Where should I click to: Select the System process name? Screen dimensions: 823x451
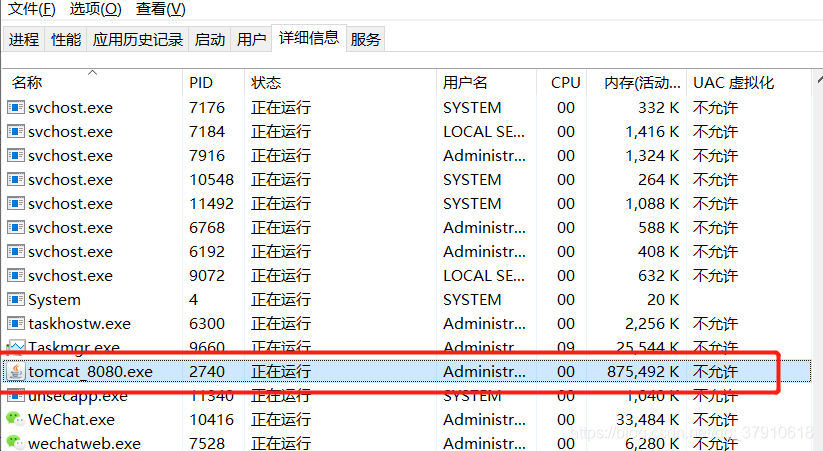pos(55,300)
